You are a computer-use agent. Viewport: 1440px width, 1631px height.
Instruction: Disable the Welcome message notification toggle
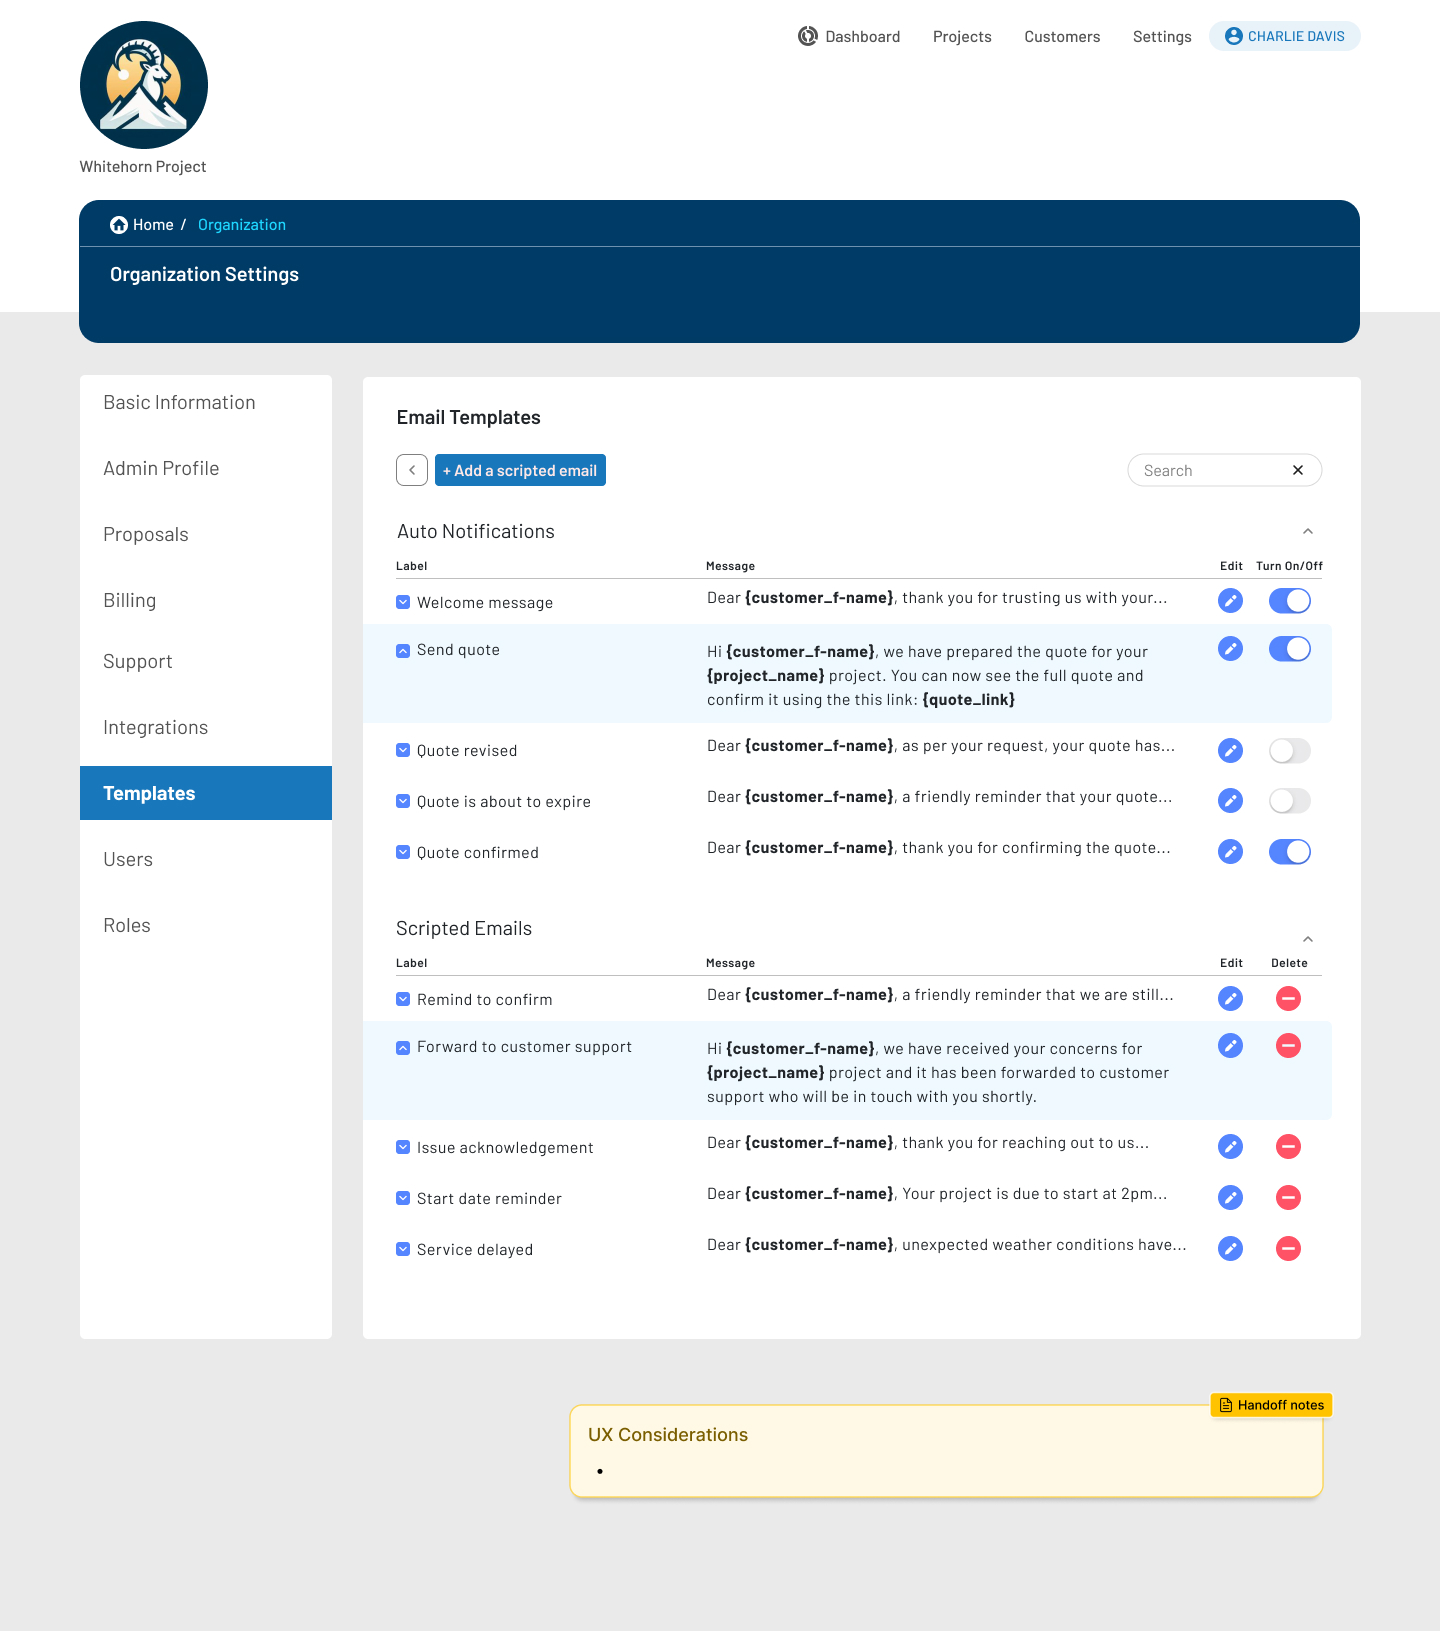1289,600
